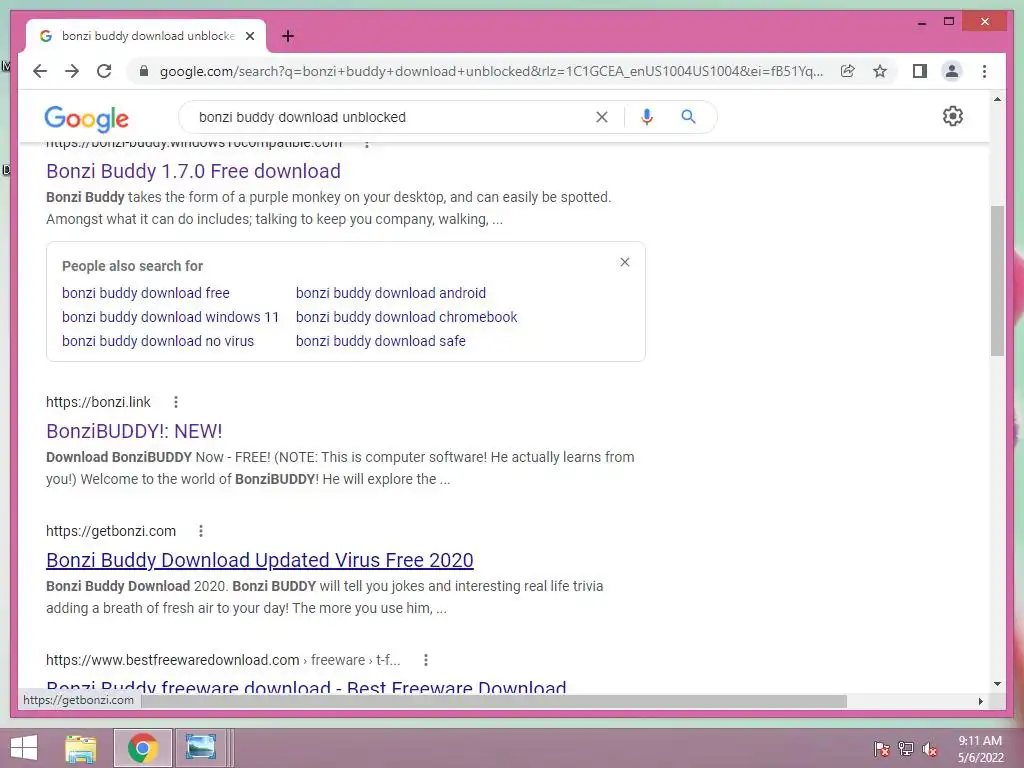Click the Chrome address bar URL
The width and height of the screenshot is (1024, 768).
(x=491, y=71)
